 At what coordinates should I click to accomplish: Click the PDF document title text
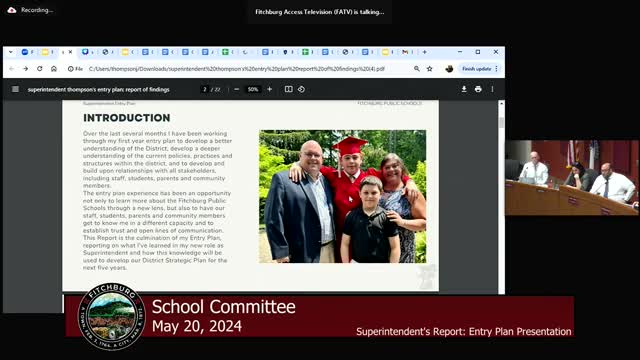tap(98, 89)
